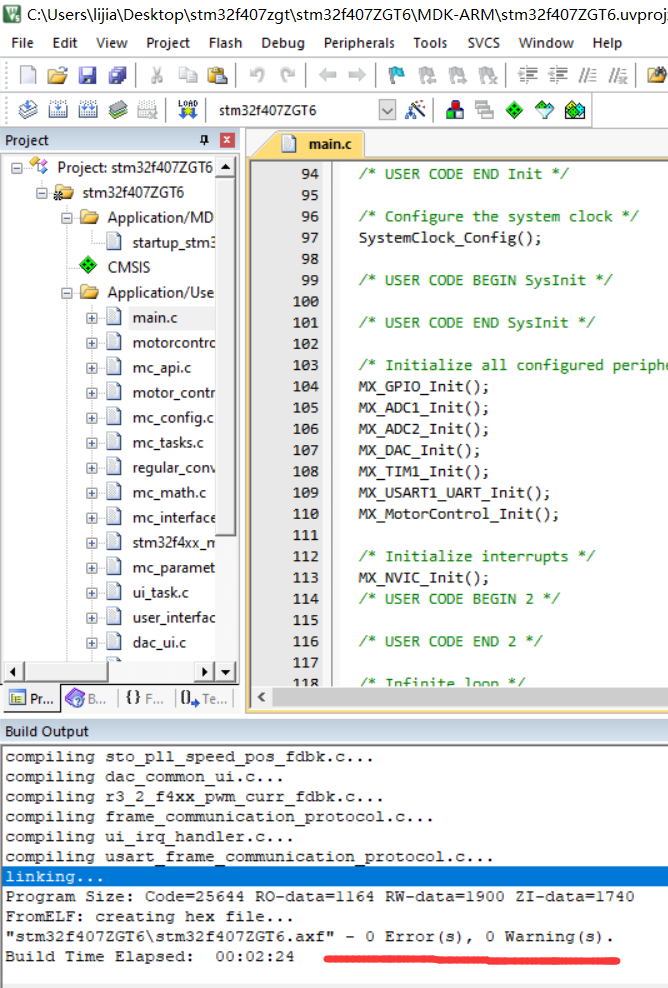Viewport: 668px width, 988px height.
Task: Insert a bookmark with flag icon
Action: coord(396,76)
